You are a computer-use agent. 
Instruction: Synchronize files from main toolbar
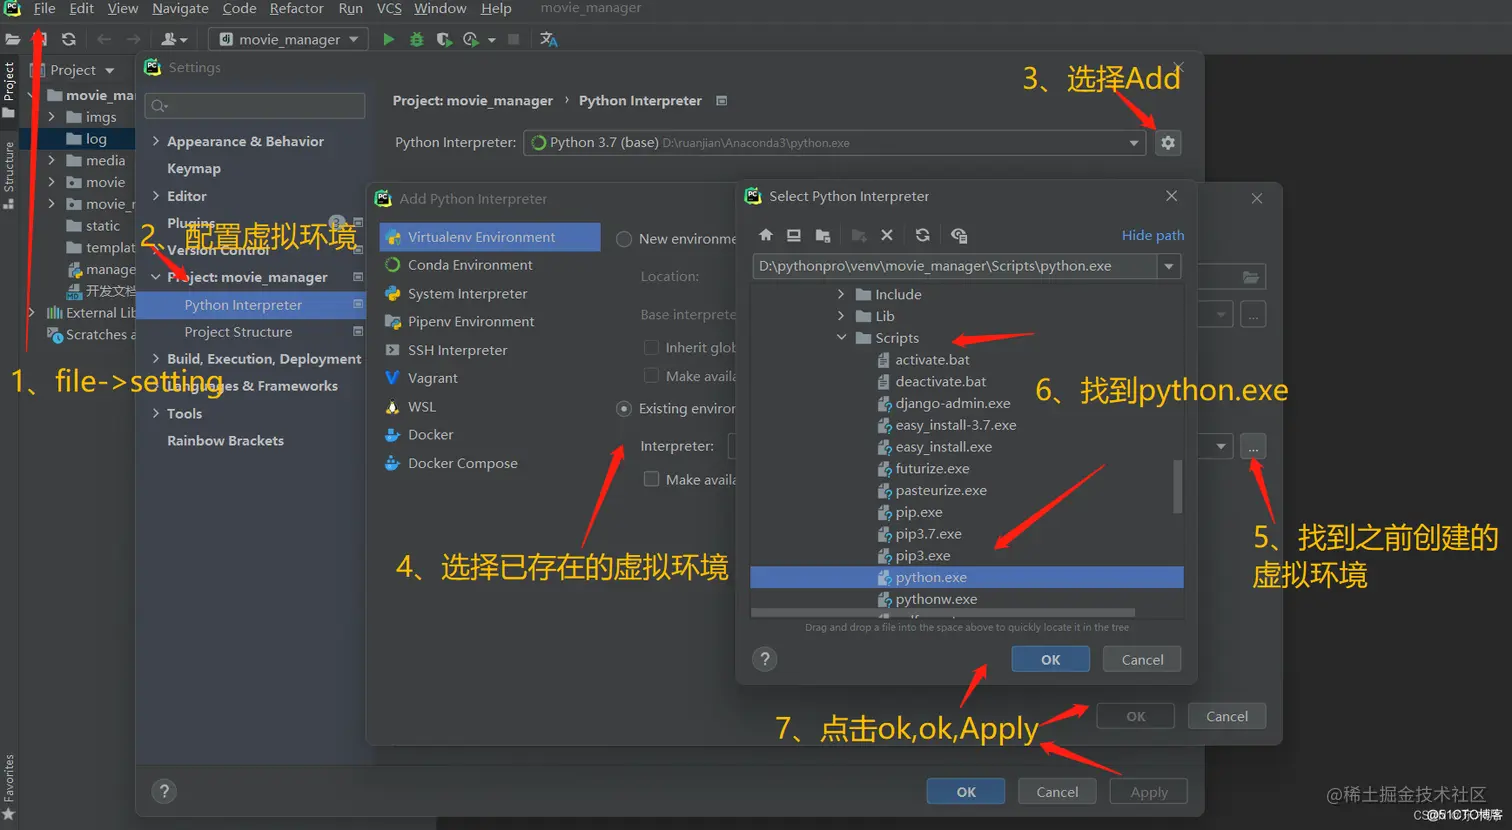(68, 39)
